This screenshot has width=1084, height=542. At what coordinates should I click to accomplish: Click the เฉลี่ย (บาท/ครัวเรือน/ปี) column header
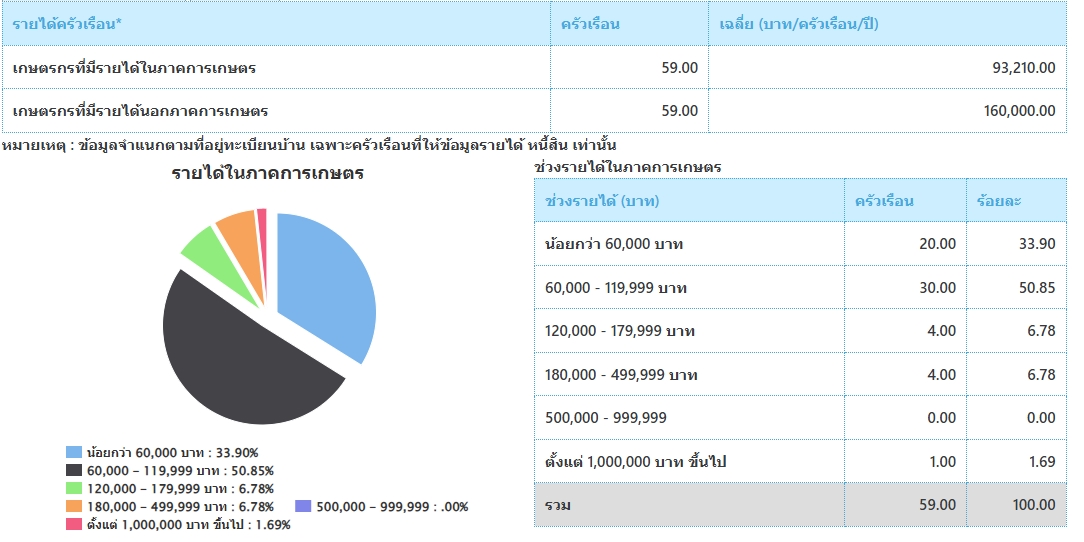point(799,24)
